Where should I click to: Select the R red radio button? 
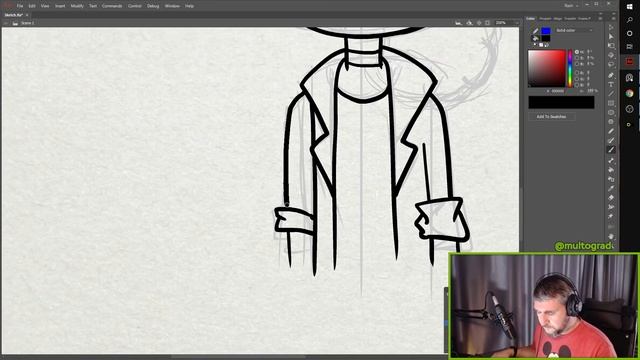pyautogui.click(x=577, y=73)
